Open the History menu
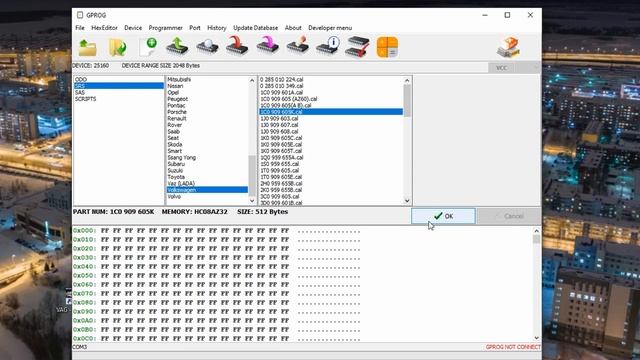Image resolution: width=640 pixels, height=360 pixels. (217, 28)
